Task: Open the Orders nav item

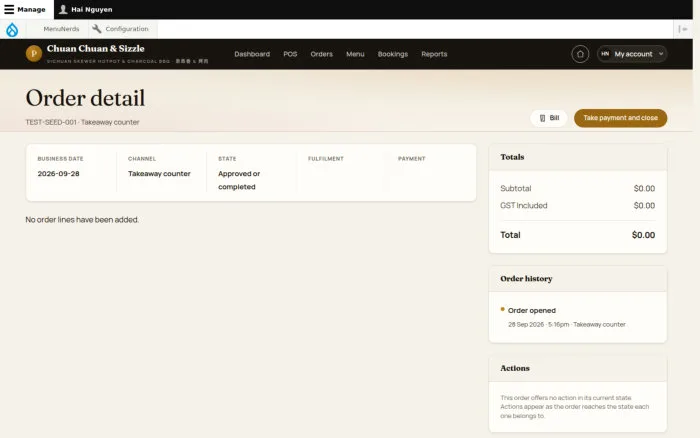Action: 321,54
